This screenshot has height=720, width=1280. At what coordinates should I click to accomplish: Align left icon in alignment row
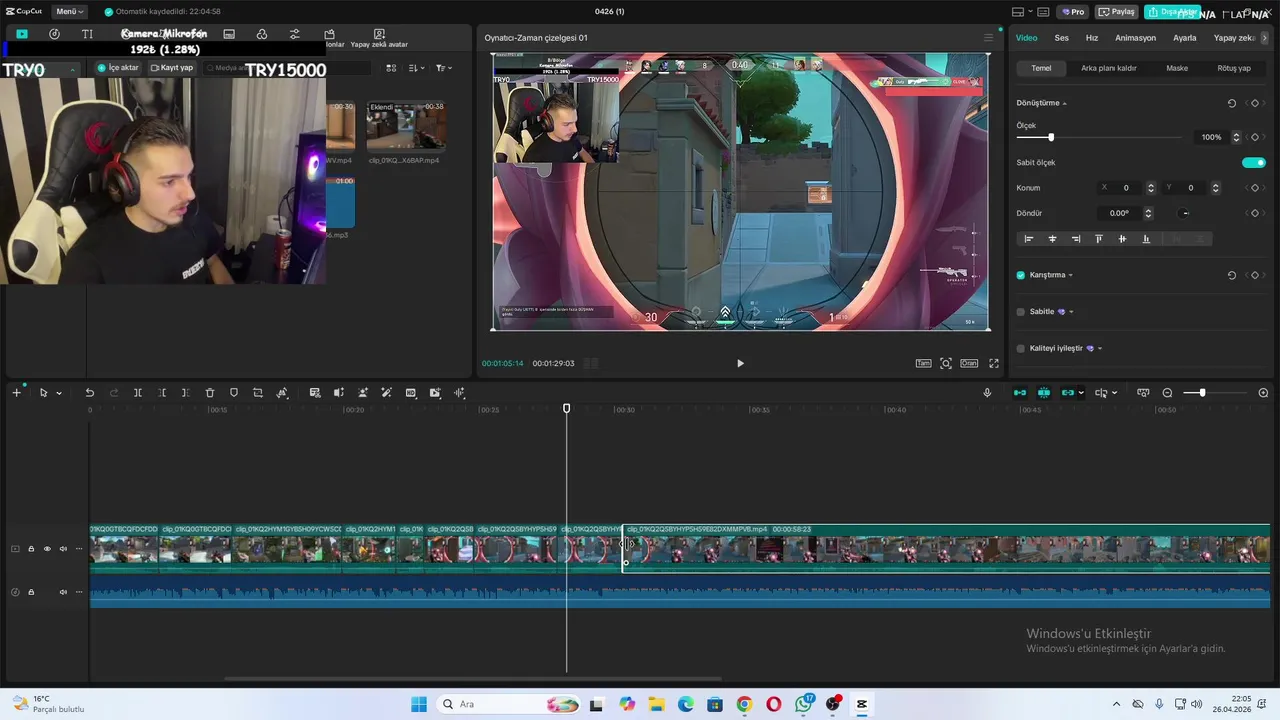(x=1029, y=239)
